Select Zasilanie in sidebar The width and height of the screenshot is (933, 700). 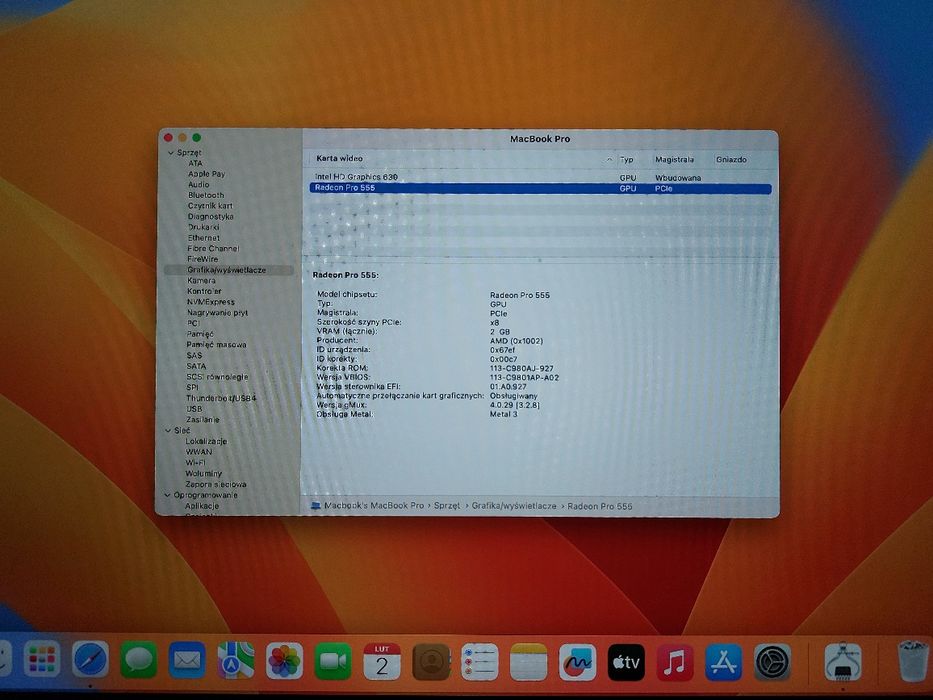click(x=202, y=420)
